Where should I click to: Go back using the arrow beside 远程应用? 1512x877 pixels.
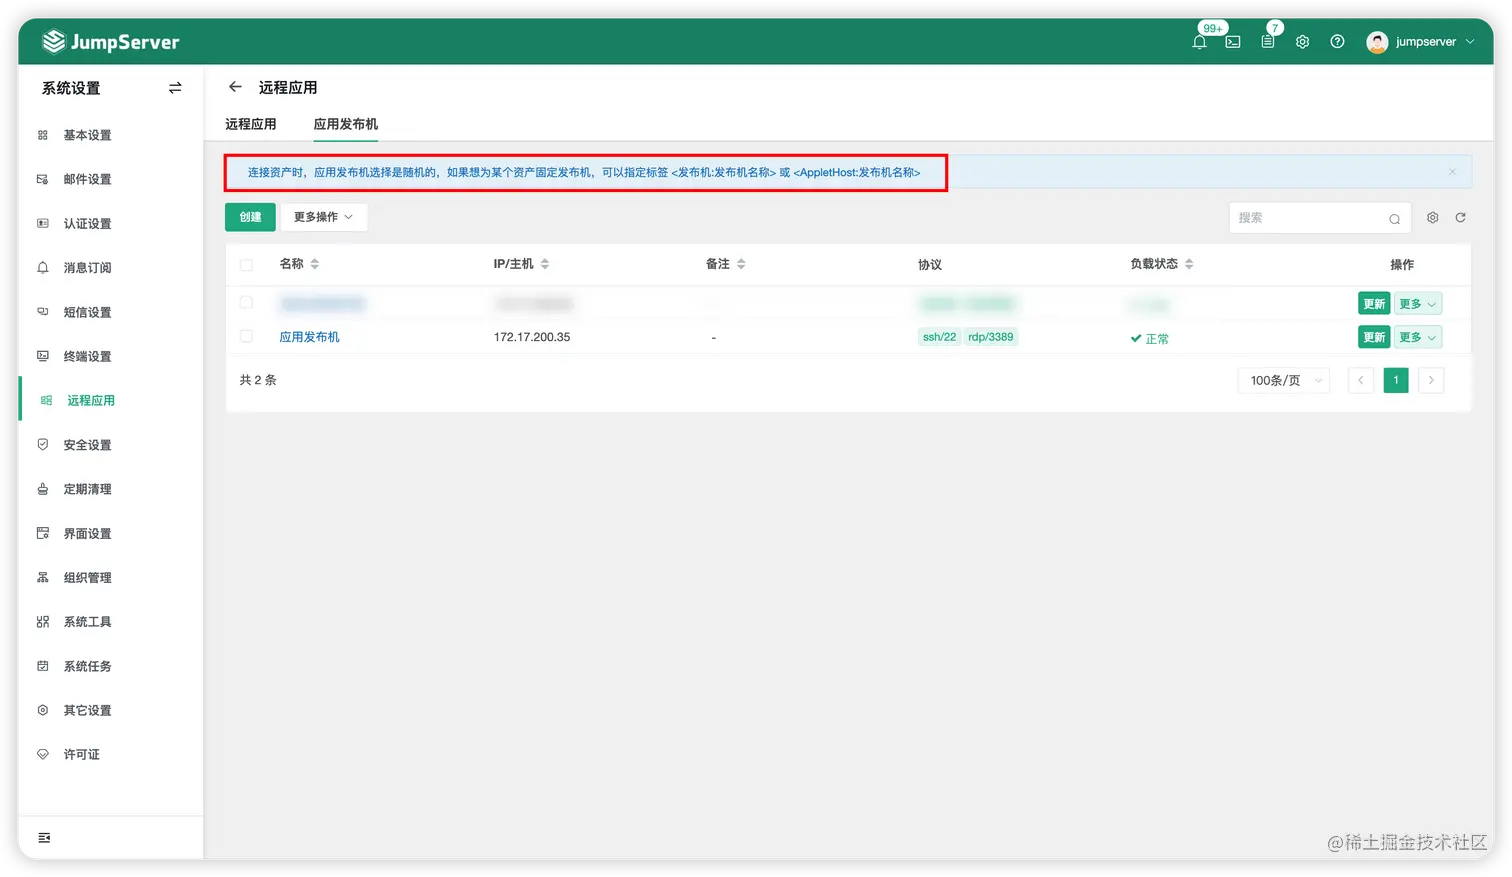click(235, 87)
